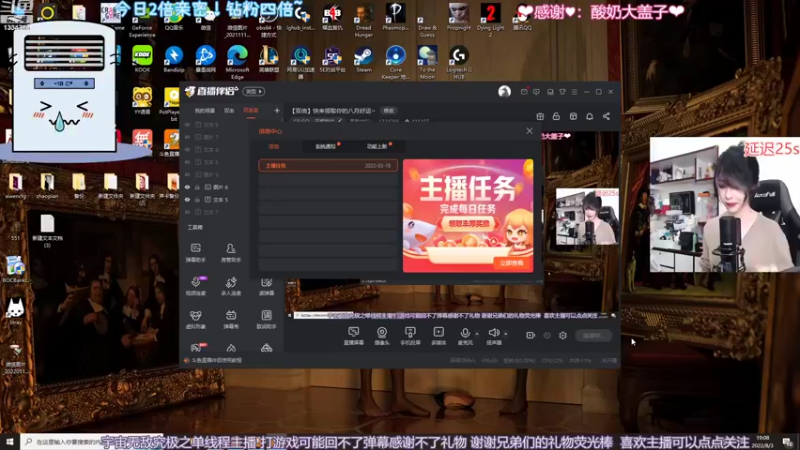Close the message center dialog
Viewport: 800px width, 450px height.
(x=529, y=131)
